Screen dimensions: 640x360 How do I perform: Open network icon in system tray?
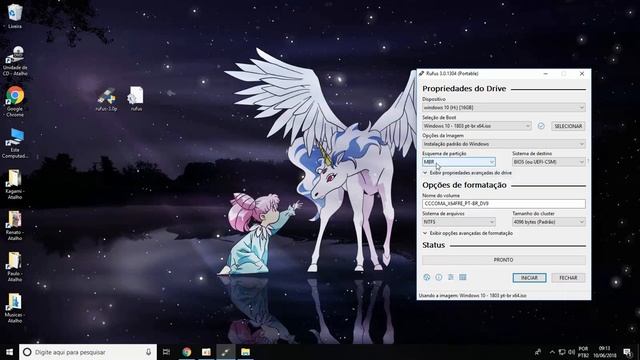(562, 352)
